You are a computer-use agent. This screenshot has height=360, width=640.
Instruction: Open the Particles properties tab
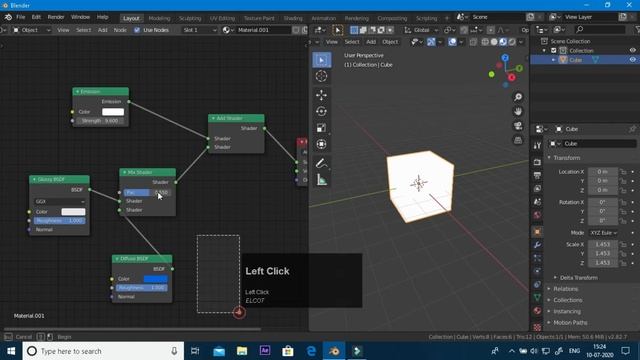coord(537,258)
